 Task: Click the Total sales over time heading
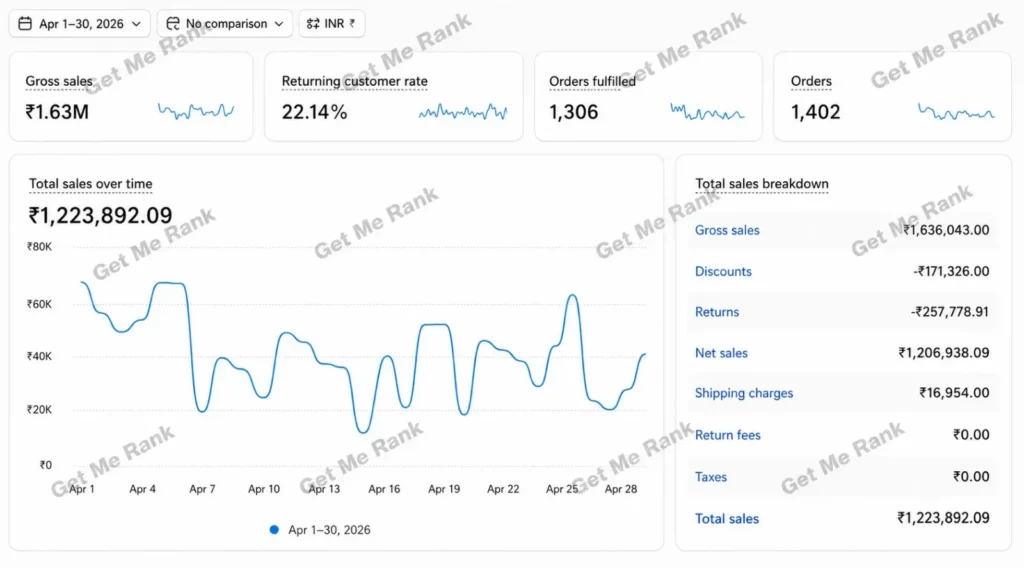point(90,184)
